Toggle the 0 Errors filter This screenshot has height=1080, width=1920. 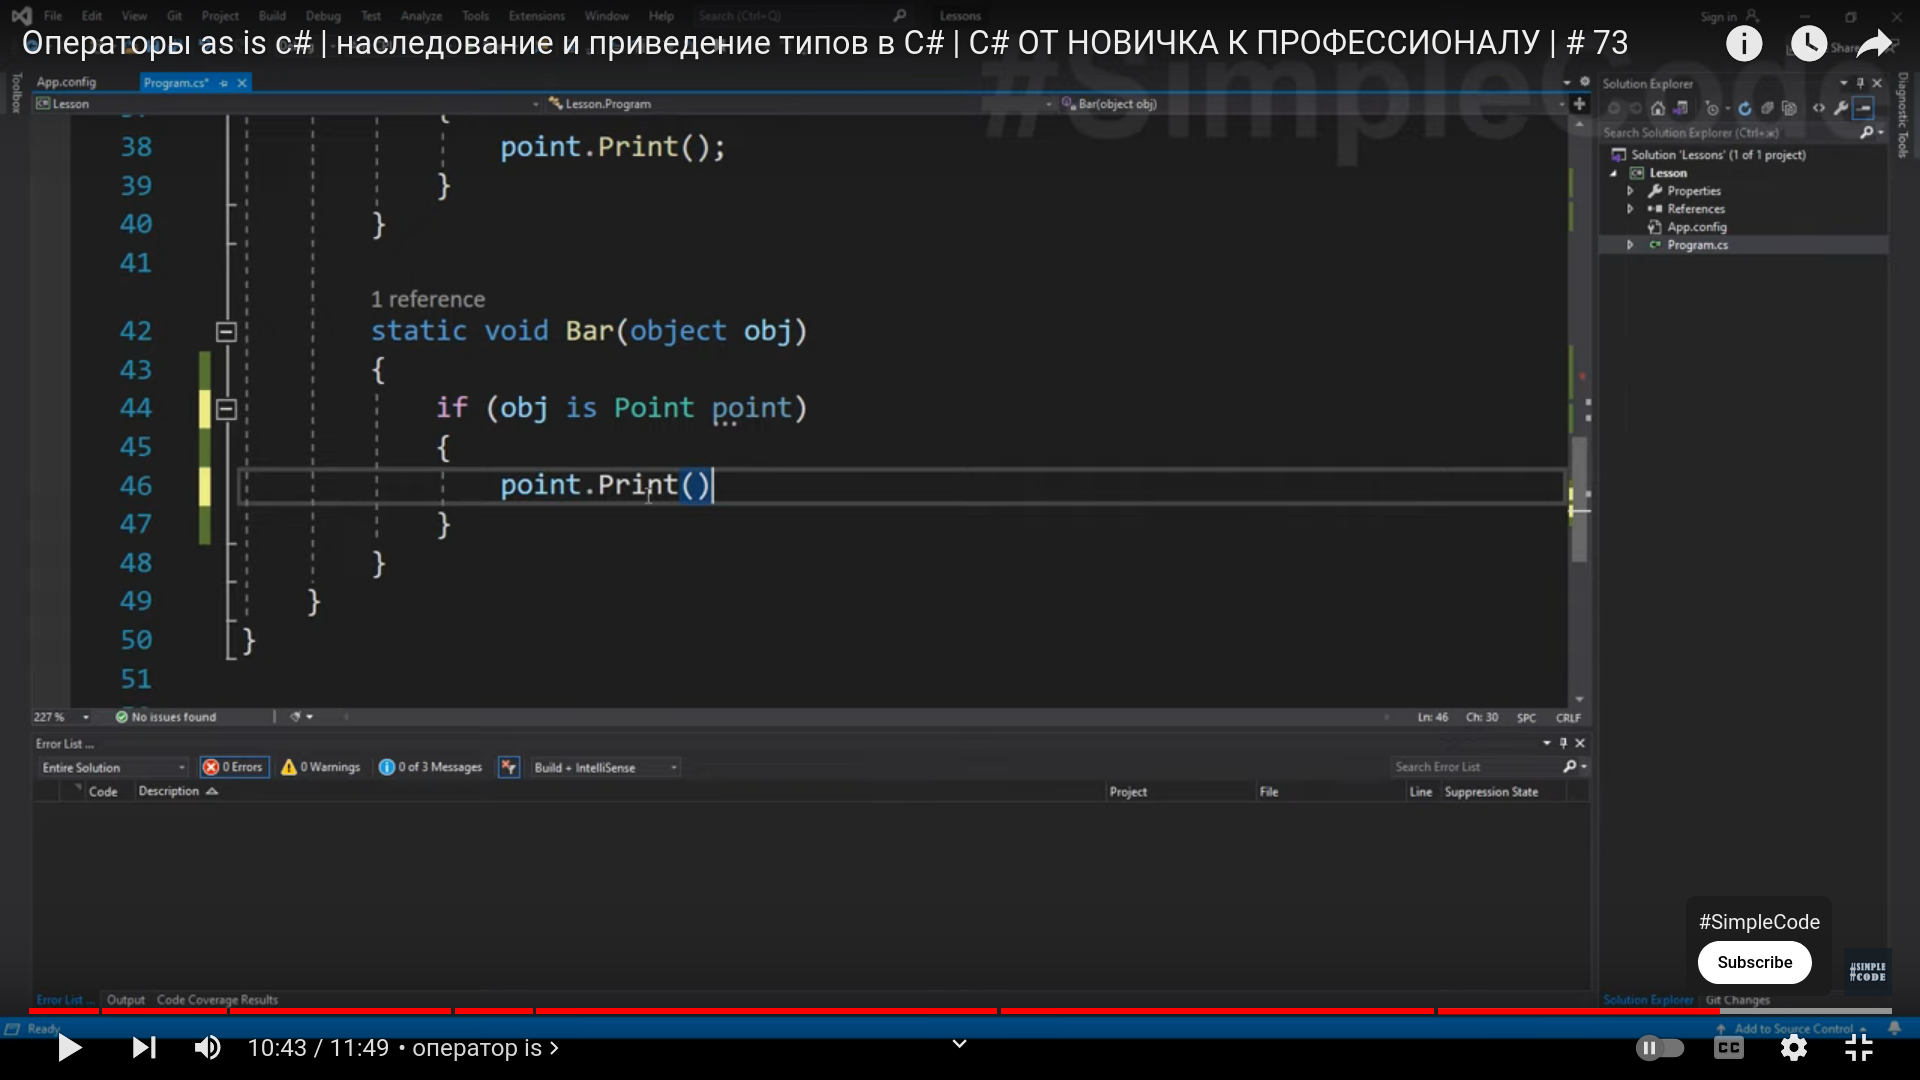234,767
